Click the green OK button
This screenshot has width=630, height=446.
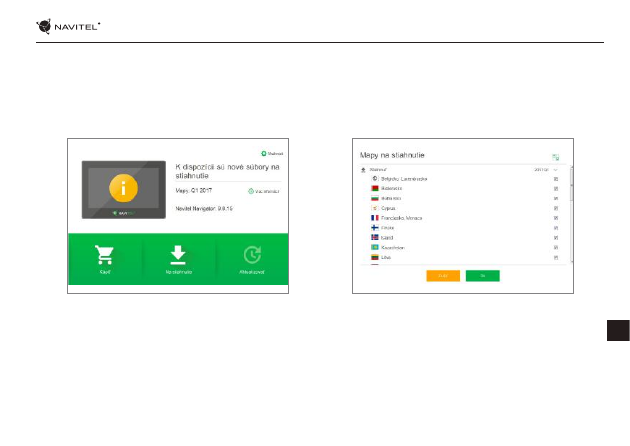coord(483,276)
